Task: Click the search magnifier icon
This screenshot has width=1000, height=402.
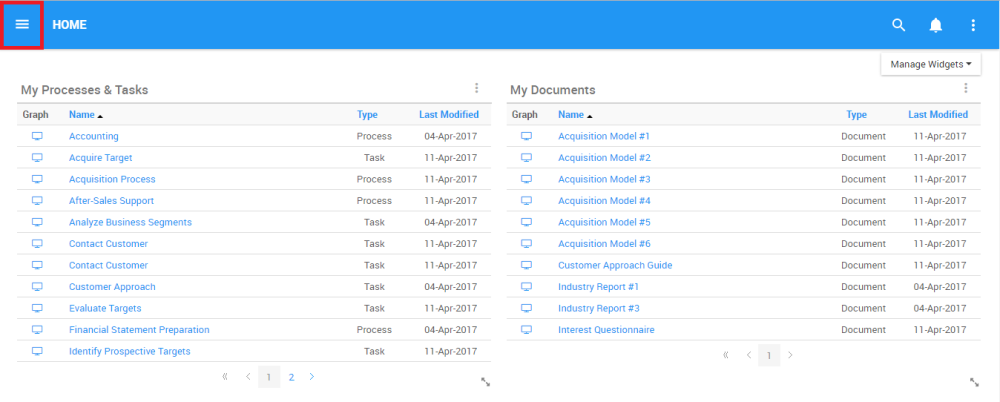Action: [898, 25]
